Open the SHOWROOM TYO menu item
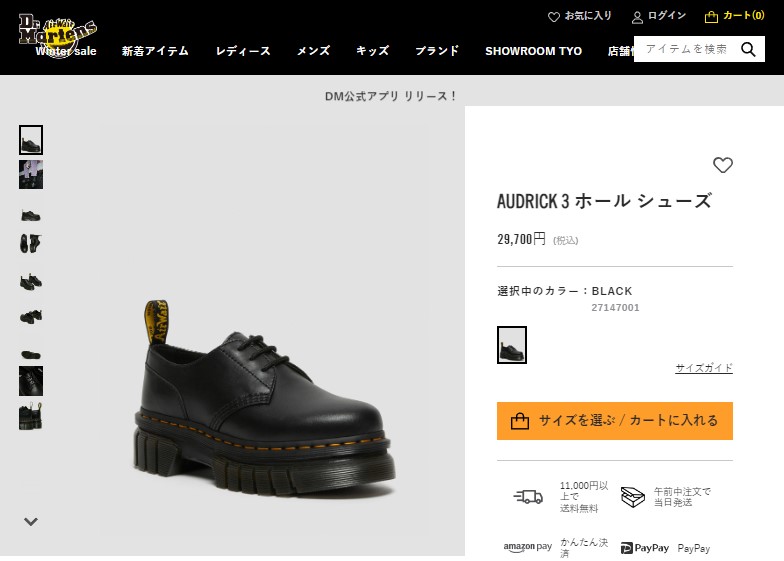The height and width of the screenshot is (561, 784). (x=534, y=51)
